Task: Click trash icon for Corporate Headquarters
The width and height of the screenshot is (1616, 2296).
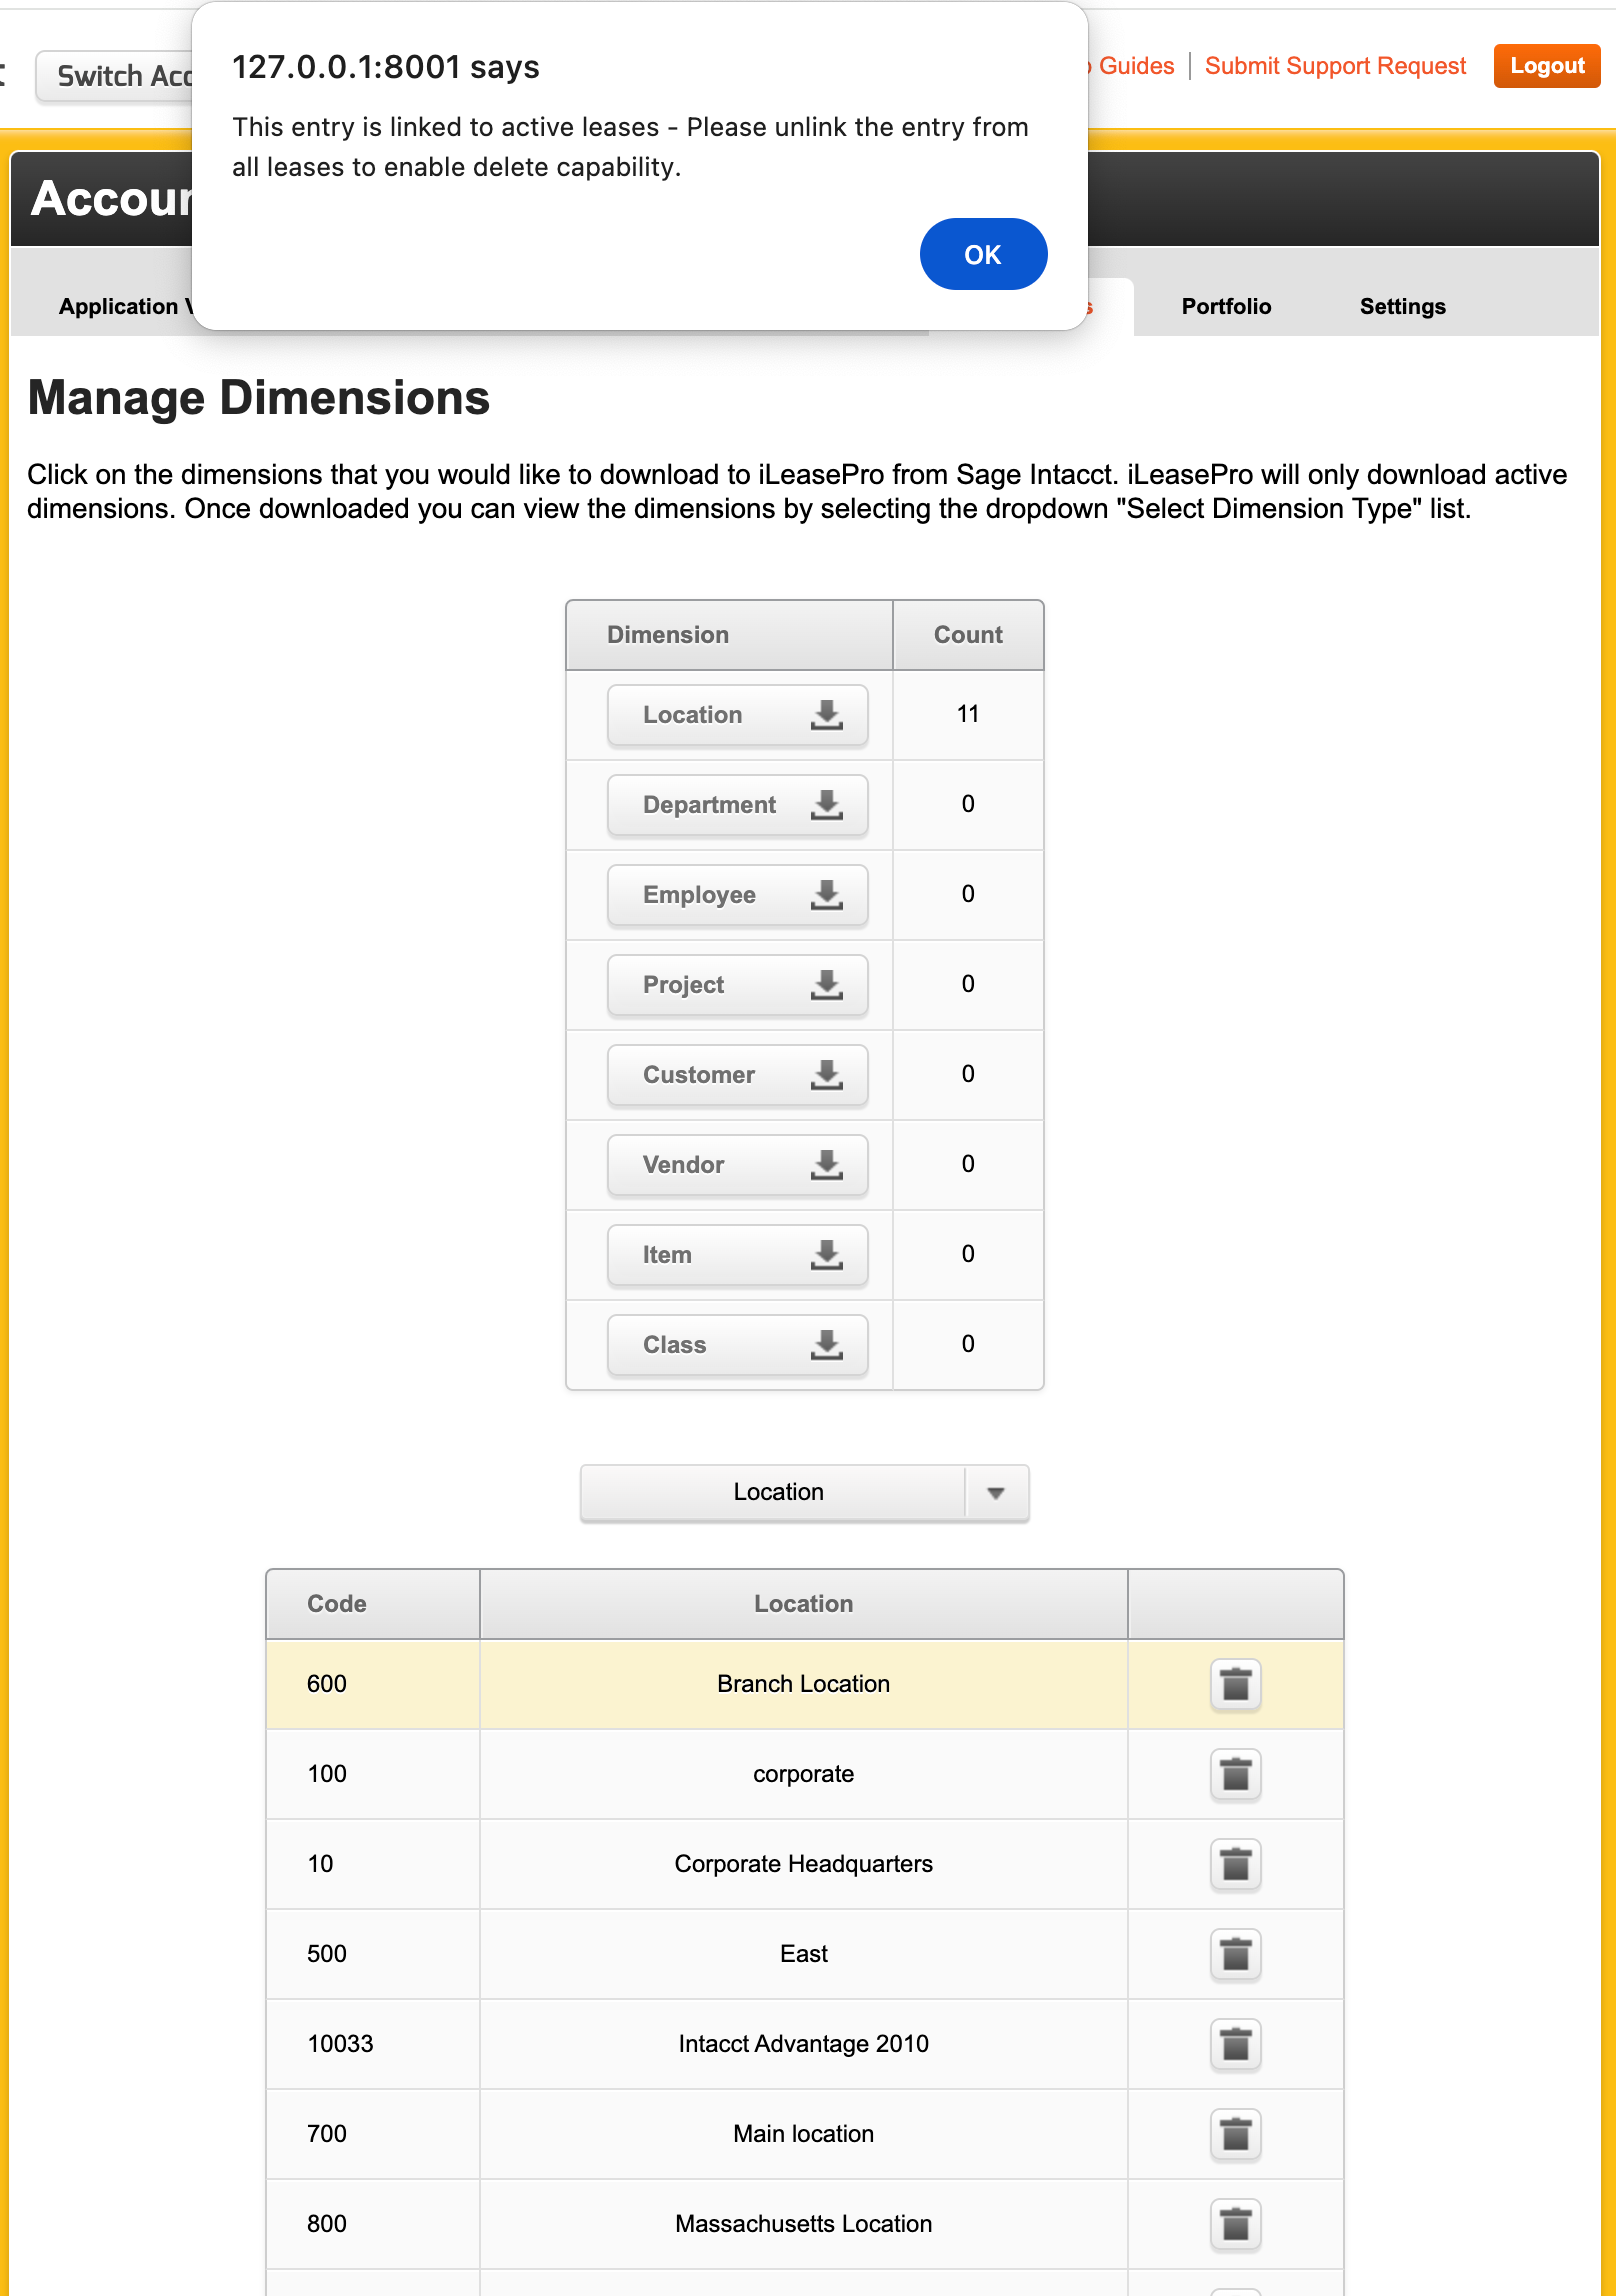Action: (1235, 1864)
